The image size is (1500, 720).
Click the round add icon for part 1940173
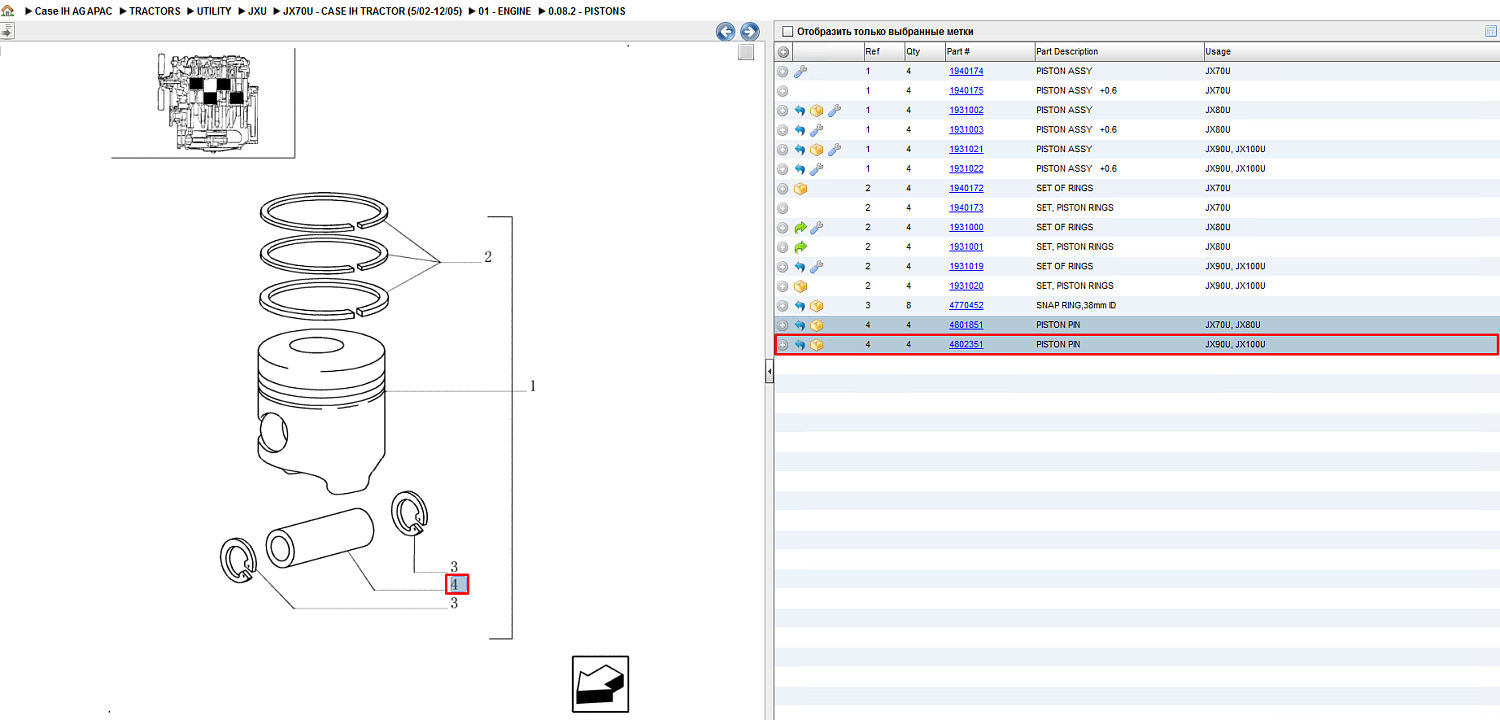click(x=783, y=208)
